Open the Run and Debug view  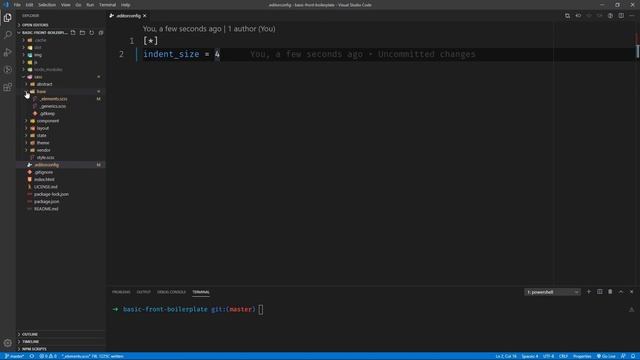pyautogui.click(x=7, y=52)
